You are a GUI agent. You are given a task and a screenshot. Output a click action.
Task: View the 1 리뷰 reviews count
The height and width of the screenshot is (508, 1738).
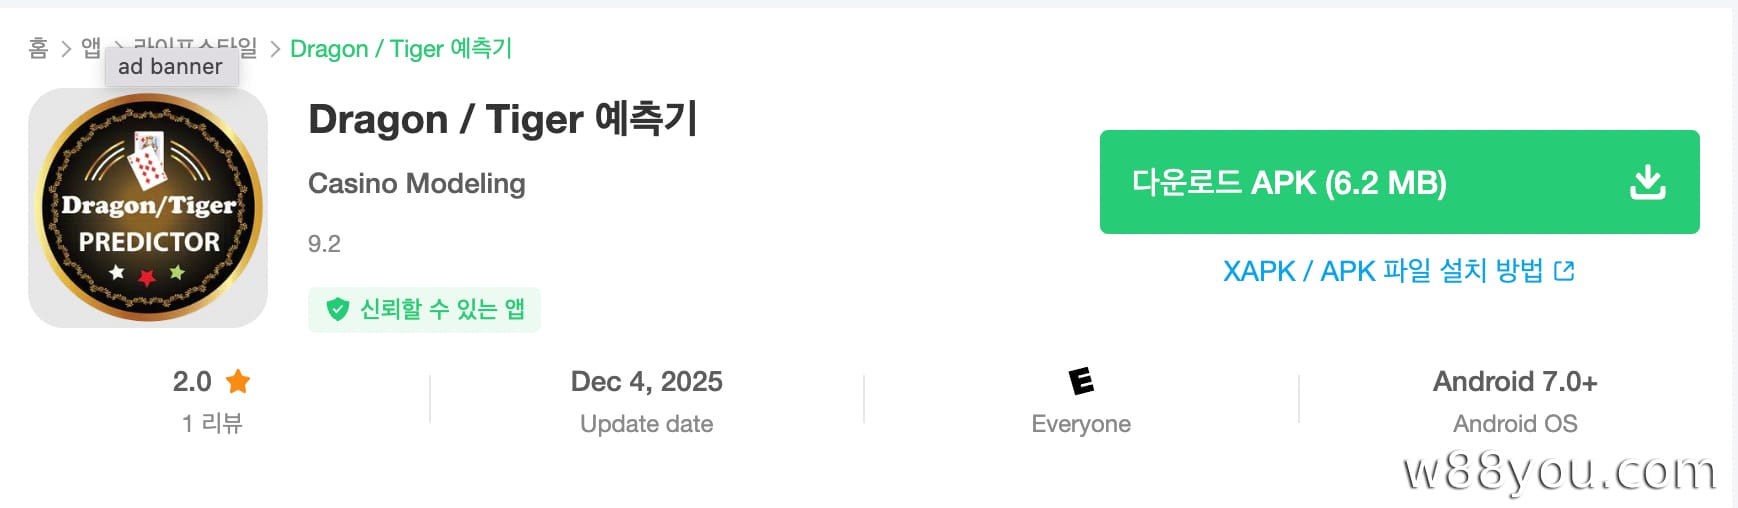point(212,423)
